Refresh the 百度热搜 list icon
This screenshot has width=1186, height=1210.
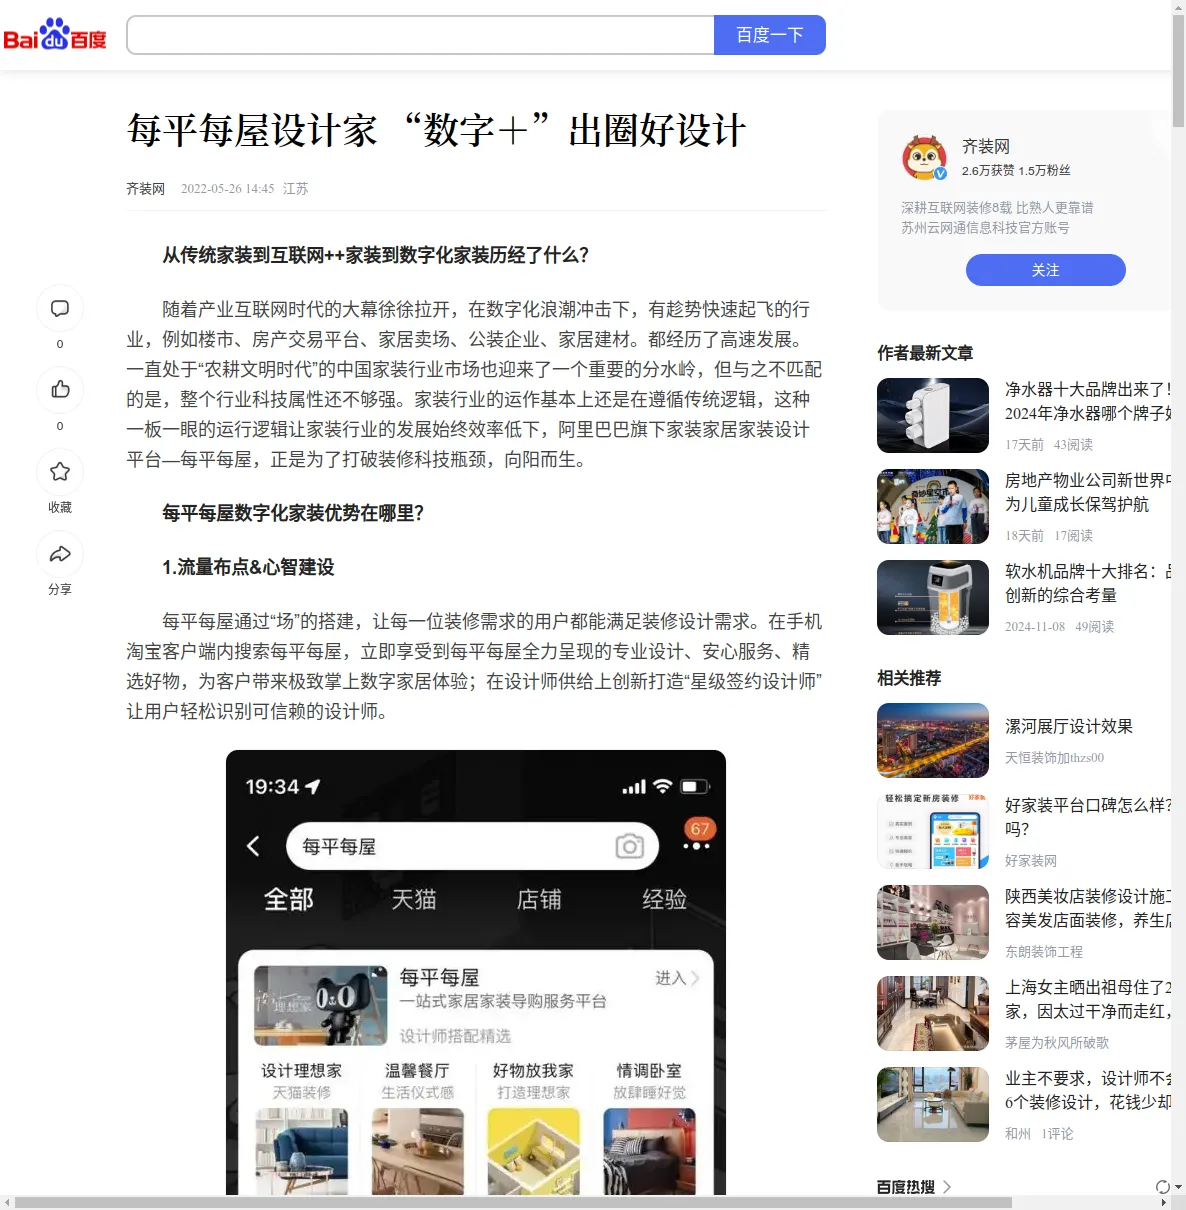coord(1162,1187)
